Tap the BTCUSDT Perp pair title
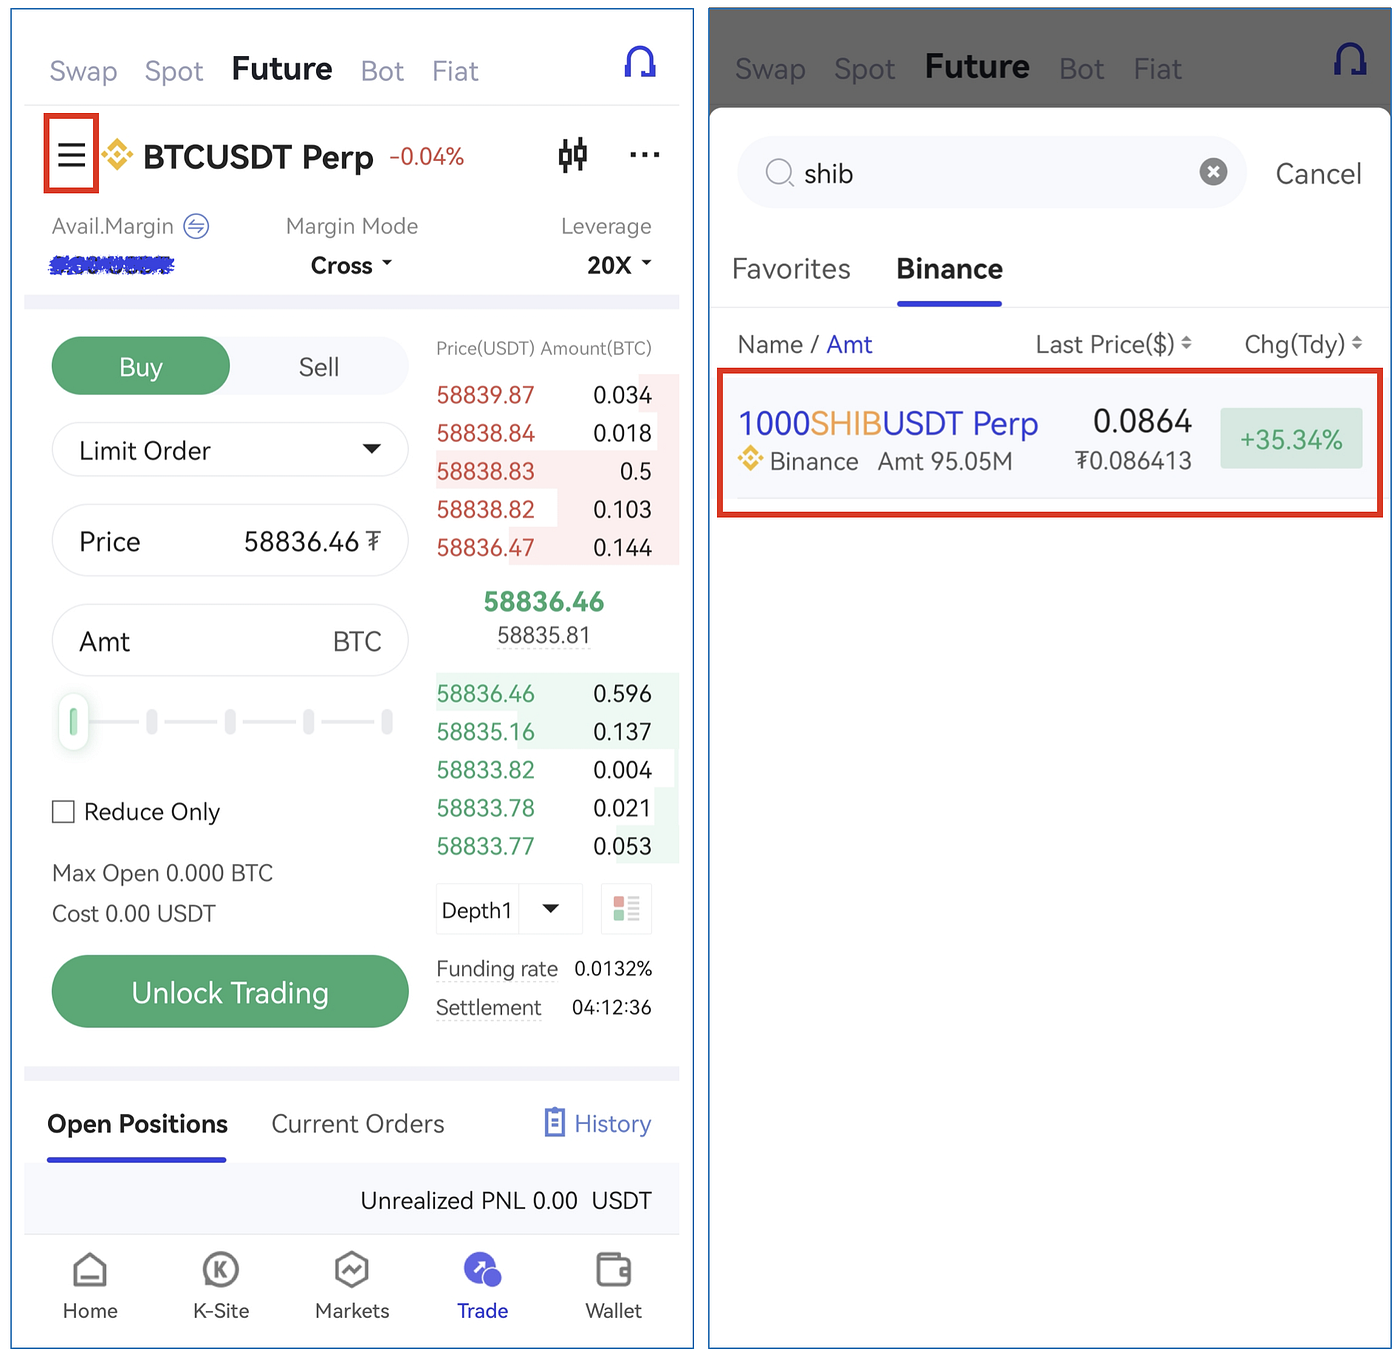 [258, 157]
